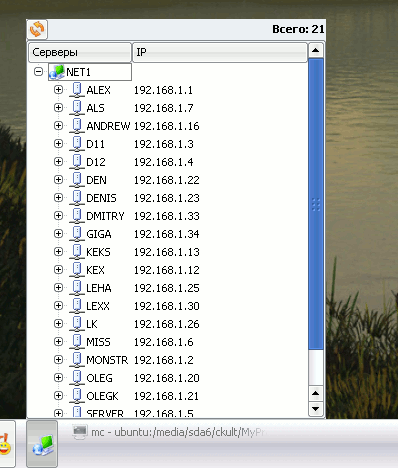Select the NET1 workgroup icon
The height and width of the screenshot is (468, 398).
pos(56,72)
